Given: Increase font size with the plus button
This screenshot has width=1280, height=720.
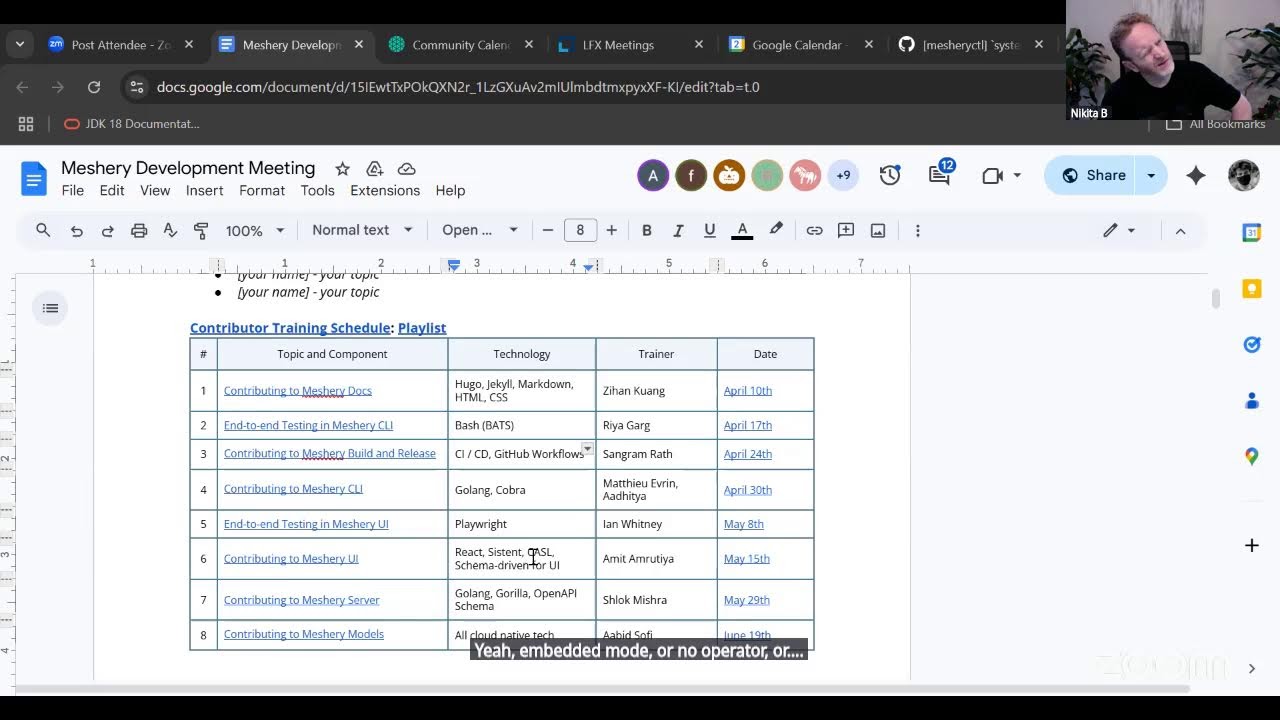Looking at the screenshot, I should (612, 230).
